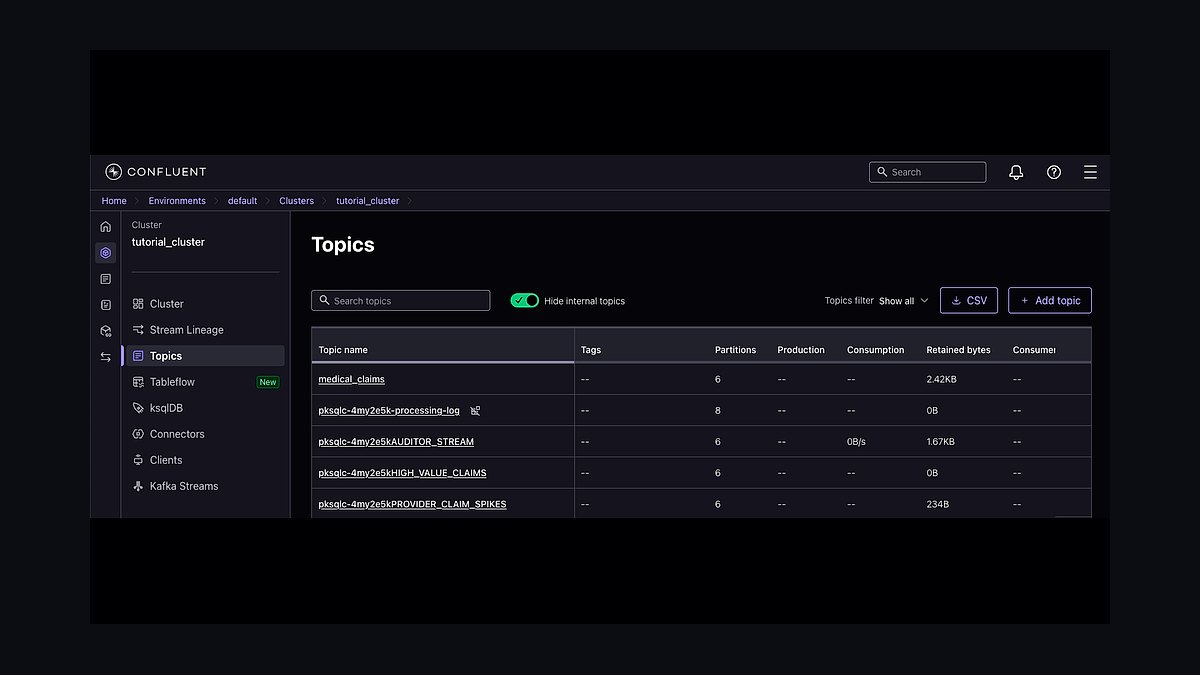Sort by the Topic name column
The height and width of the screenshot is (675, 1200).
(343, 350)
